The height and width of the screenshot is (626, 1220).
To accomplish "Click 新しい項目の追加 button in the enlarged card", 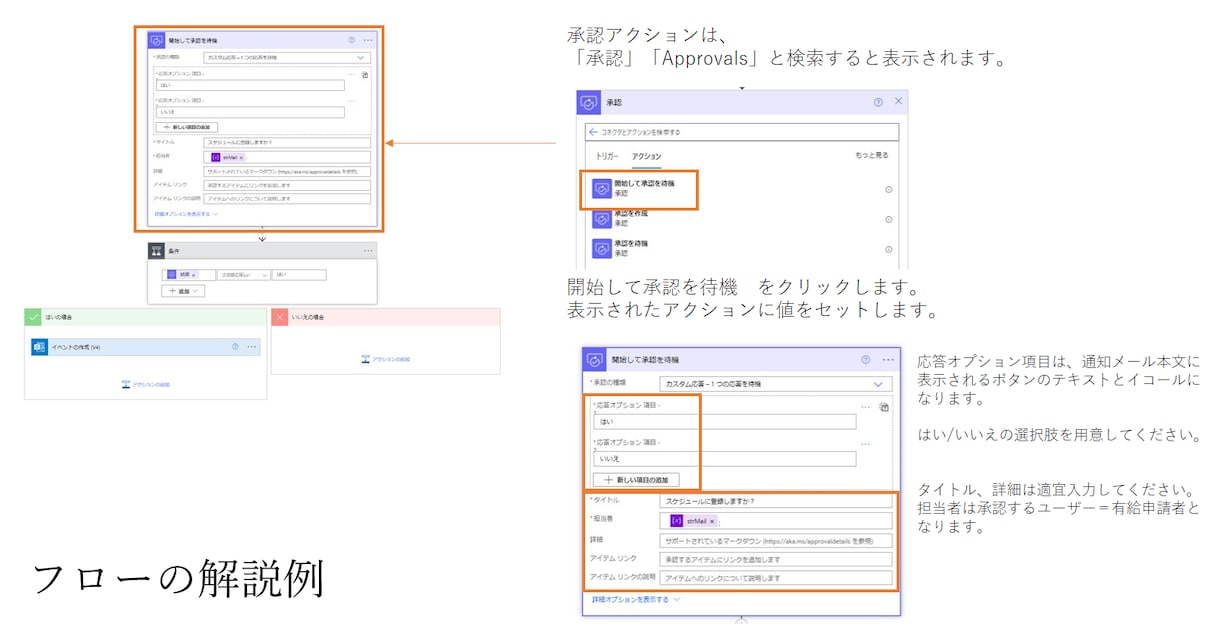I will [x=636, y=480].
